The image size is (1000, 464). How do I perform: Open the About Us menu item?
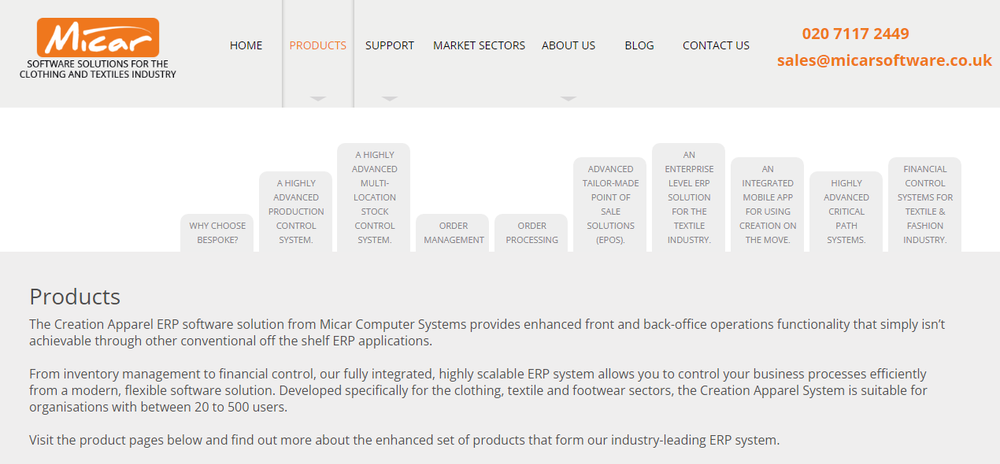[x=568, y=45]
